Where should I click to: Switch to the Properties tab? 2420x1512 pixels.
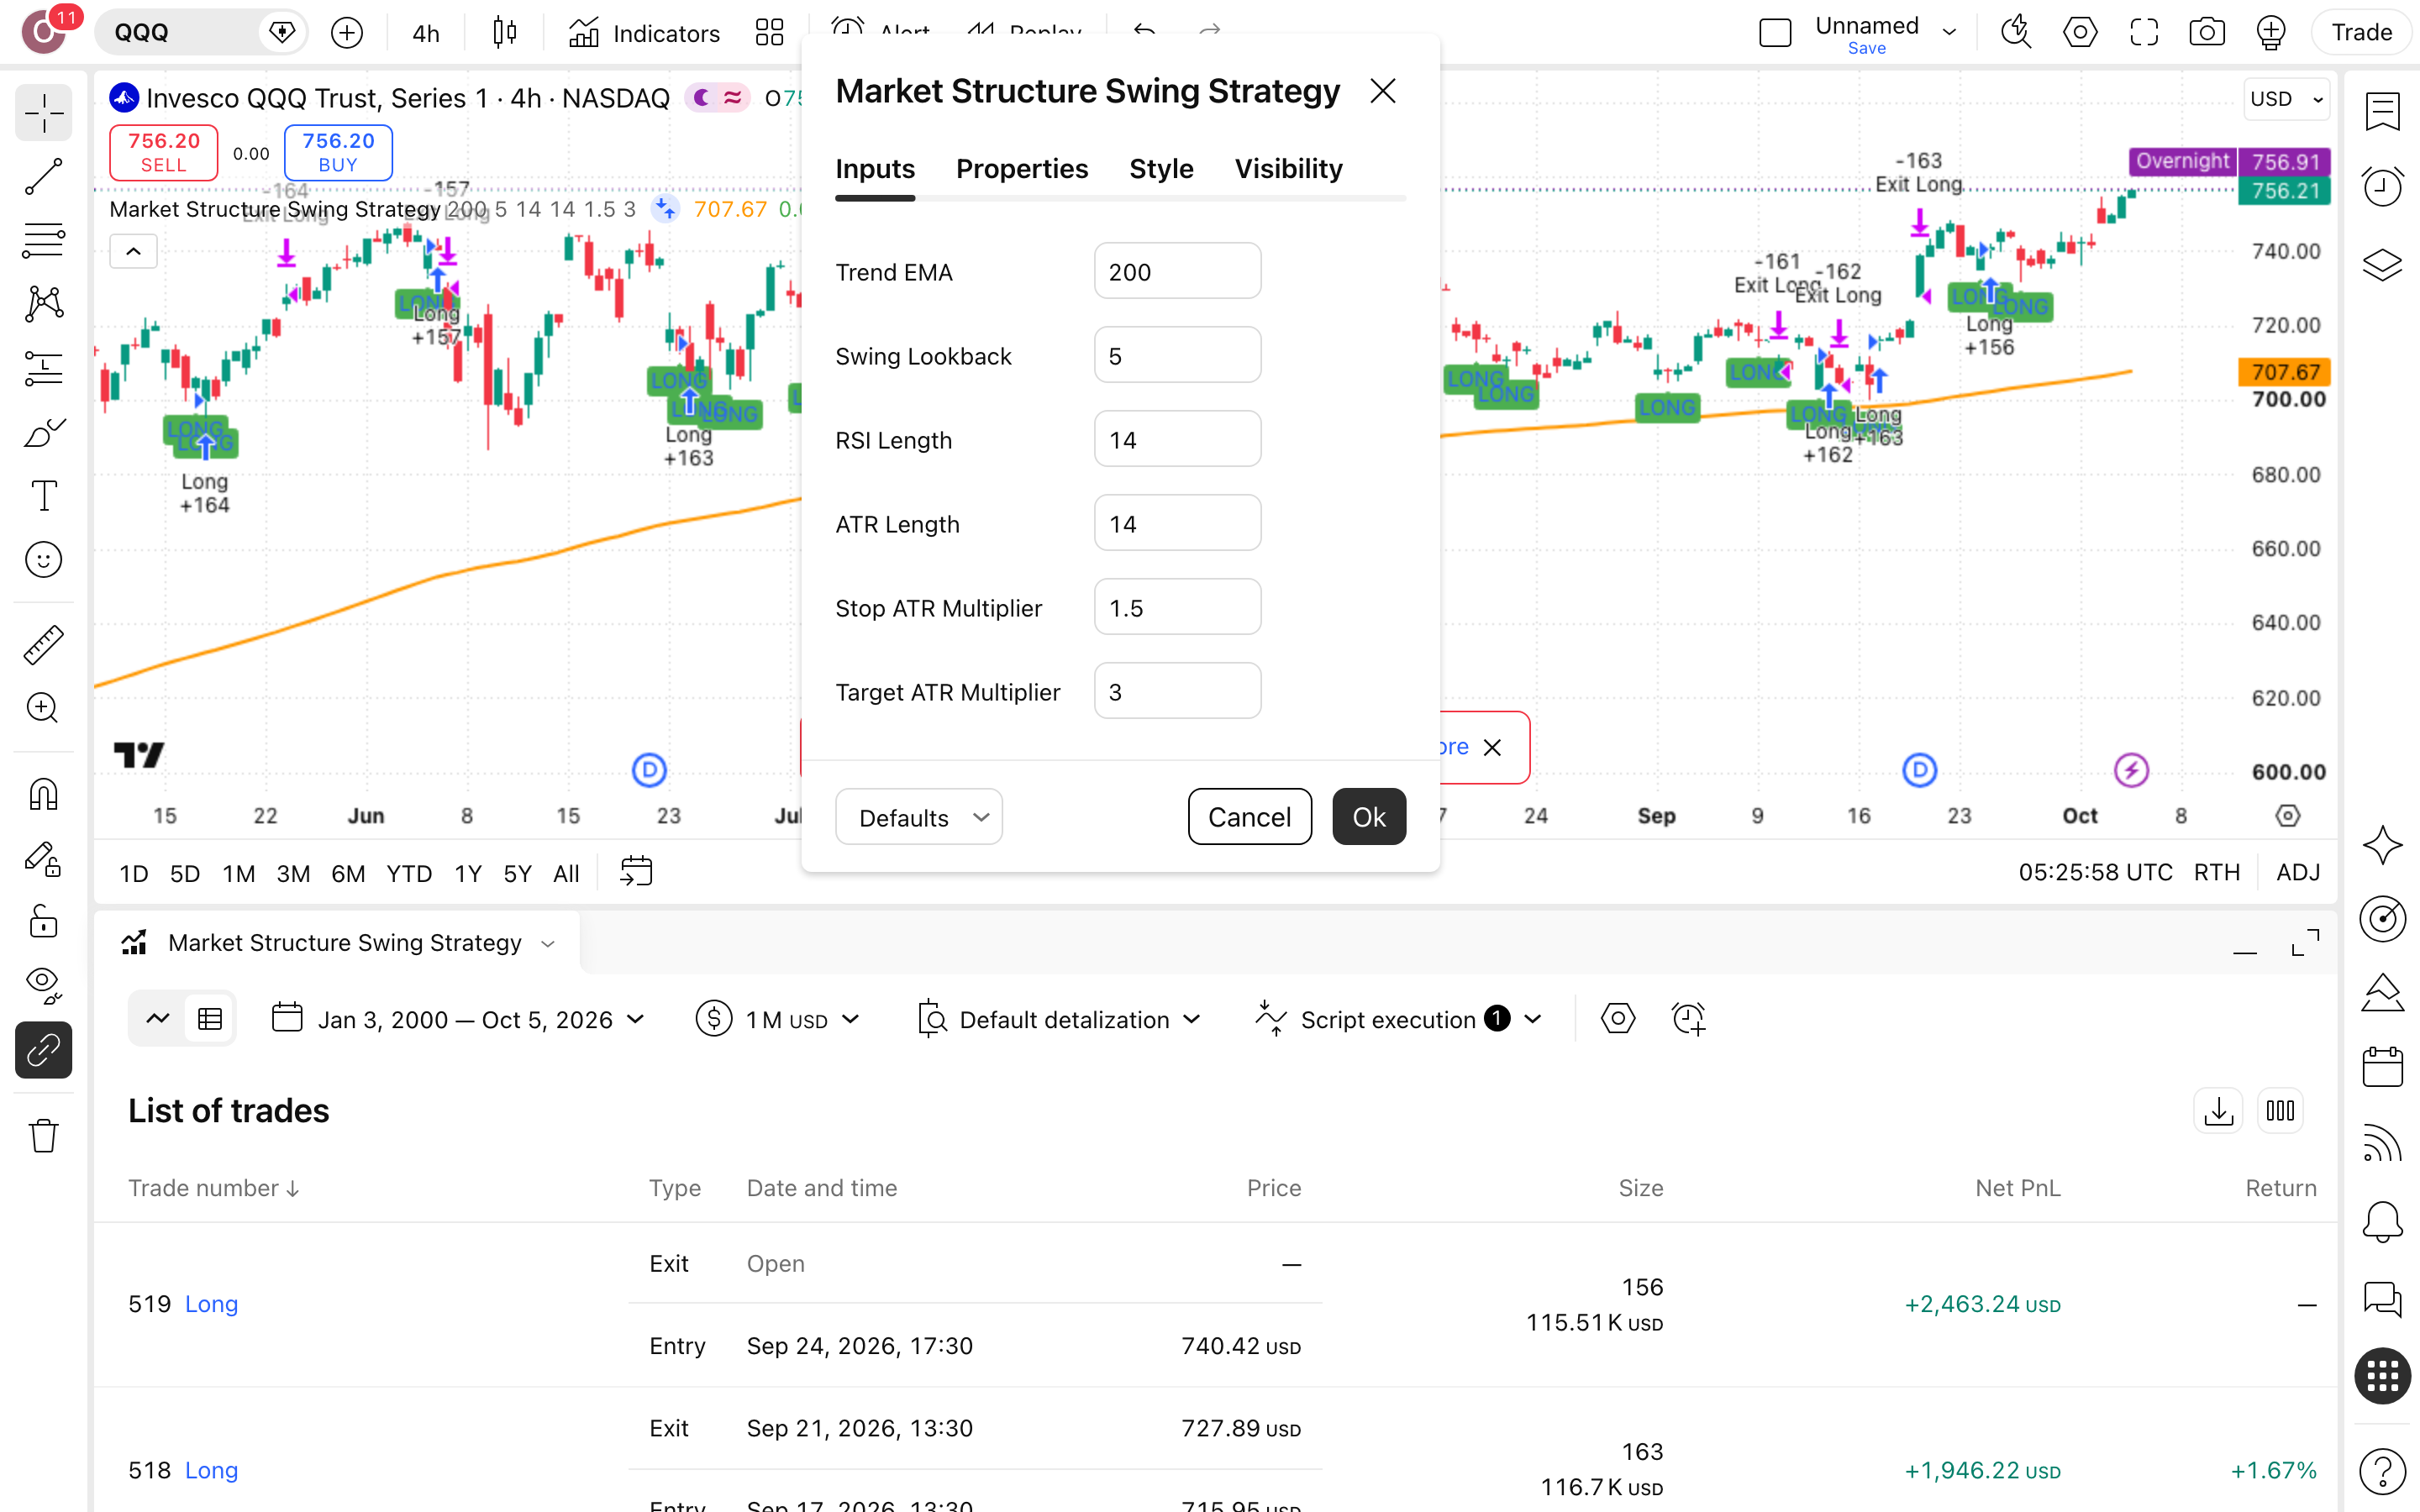[x=1022, y=169]
